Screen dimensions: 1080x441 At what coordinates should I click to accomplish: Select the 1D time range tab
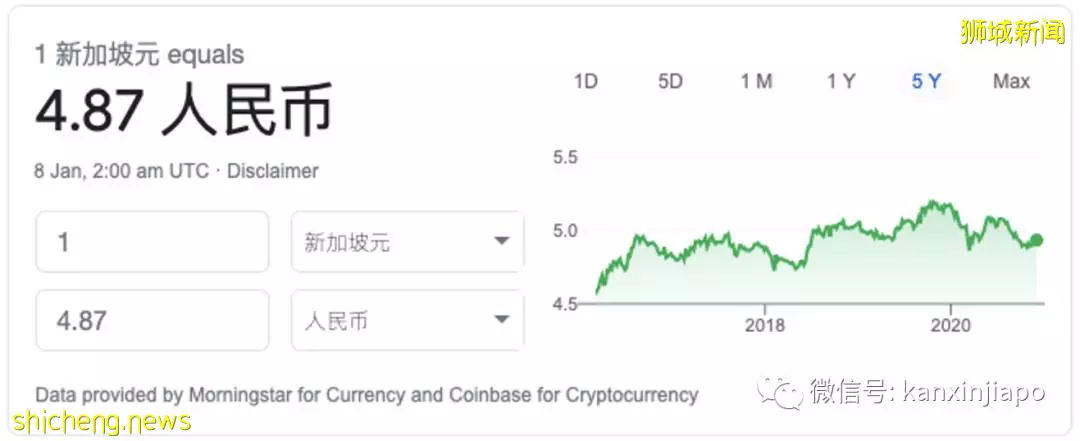pos(585,81)
